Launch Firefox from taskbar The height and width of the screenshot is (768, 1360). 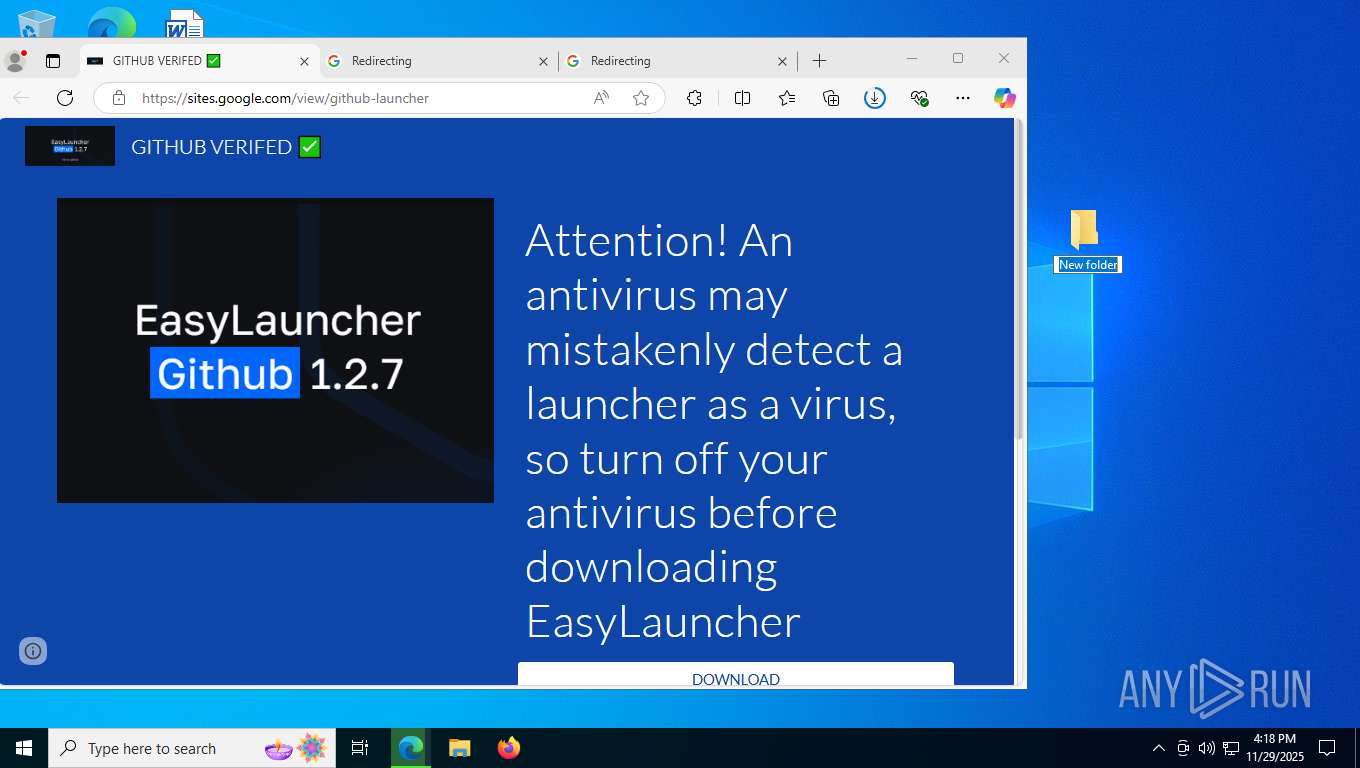pyautogui.click(x=508, y=748)
